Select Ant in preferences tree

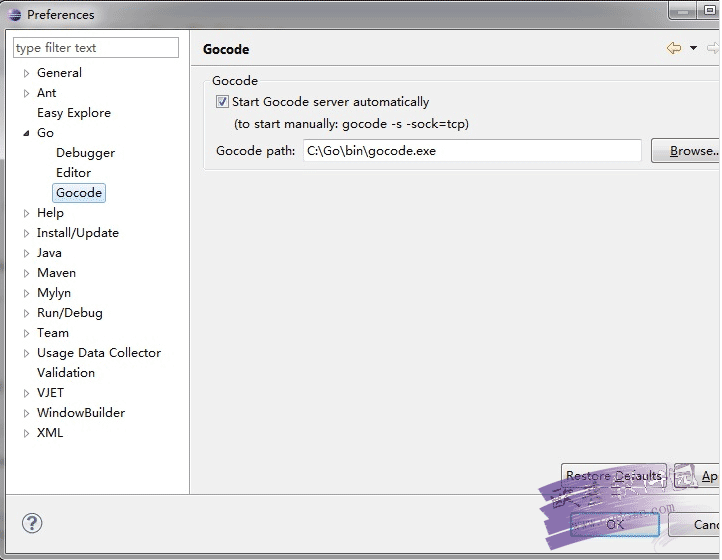pos(47,93)
